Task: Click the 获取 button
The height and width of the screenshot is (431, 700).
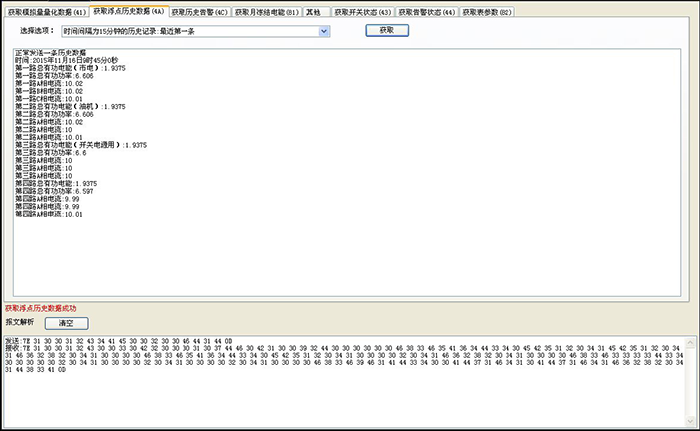Action: tap(387, 30)
